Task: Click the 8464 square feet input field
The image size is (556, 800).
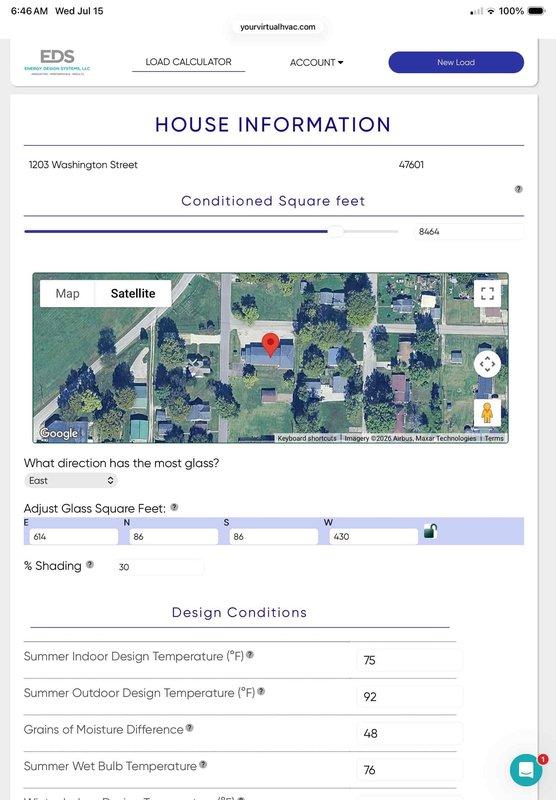Action: coord(469,232)
